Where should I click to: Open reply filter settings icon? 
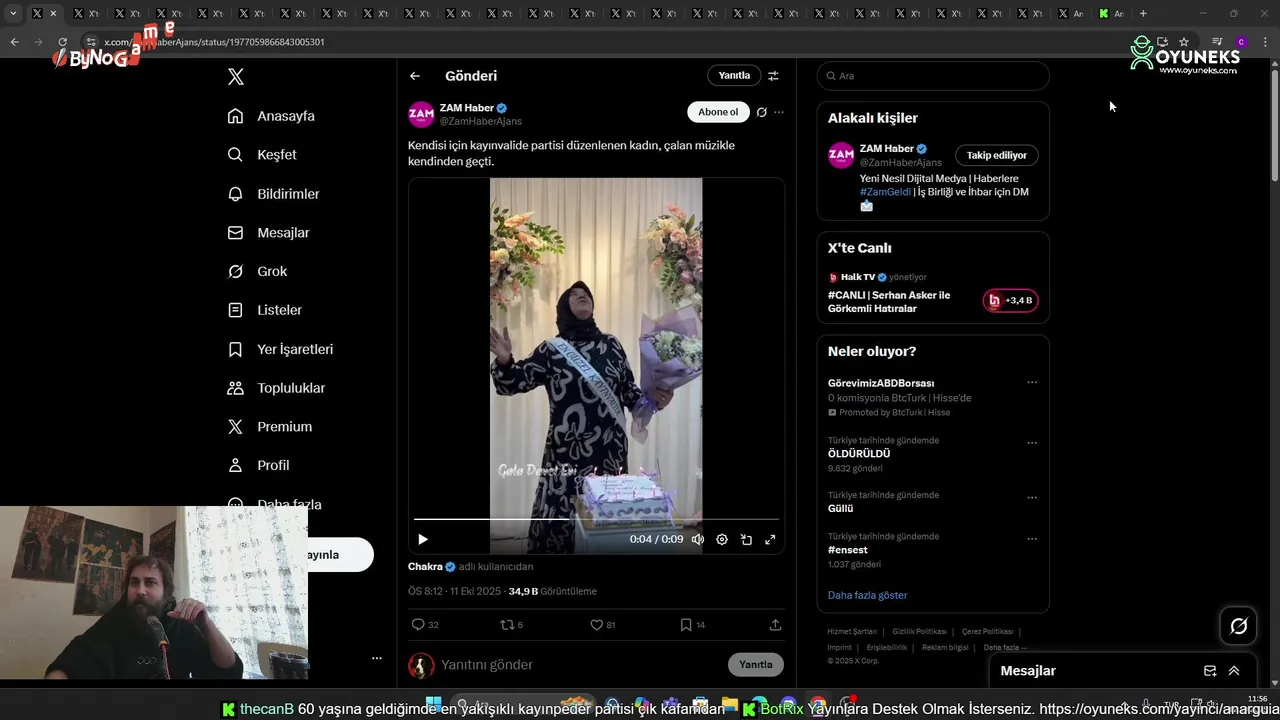[x=773, y=76]
